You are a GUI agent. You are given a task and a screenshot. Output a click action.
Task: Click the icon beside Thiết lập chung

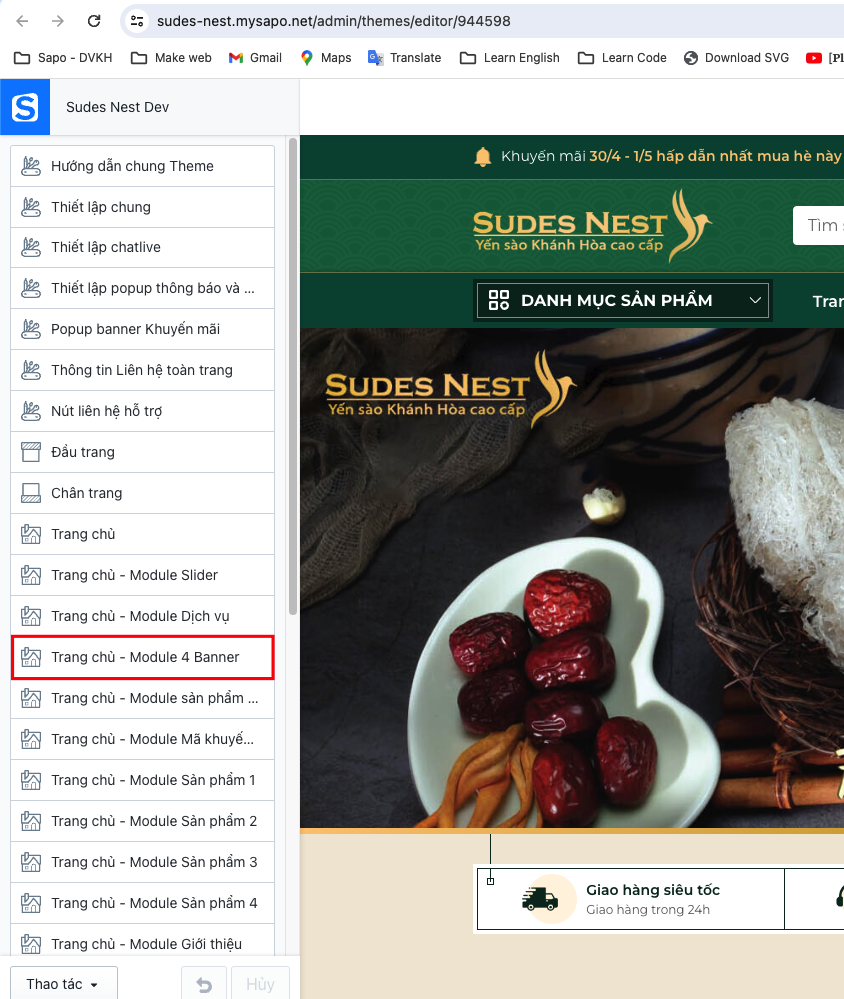point(31,207)
